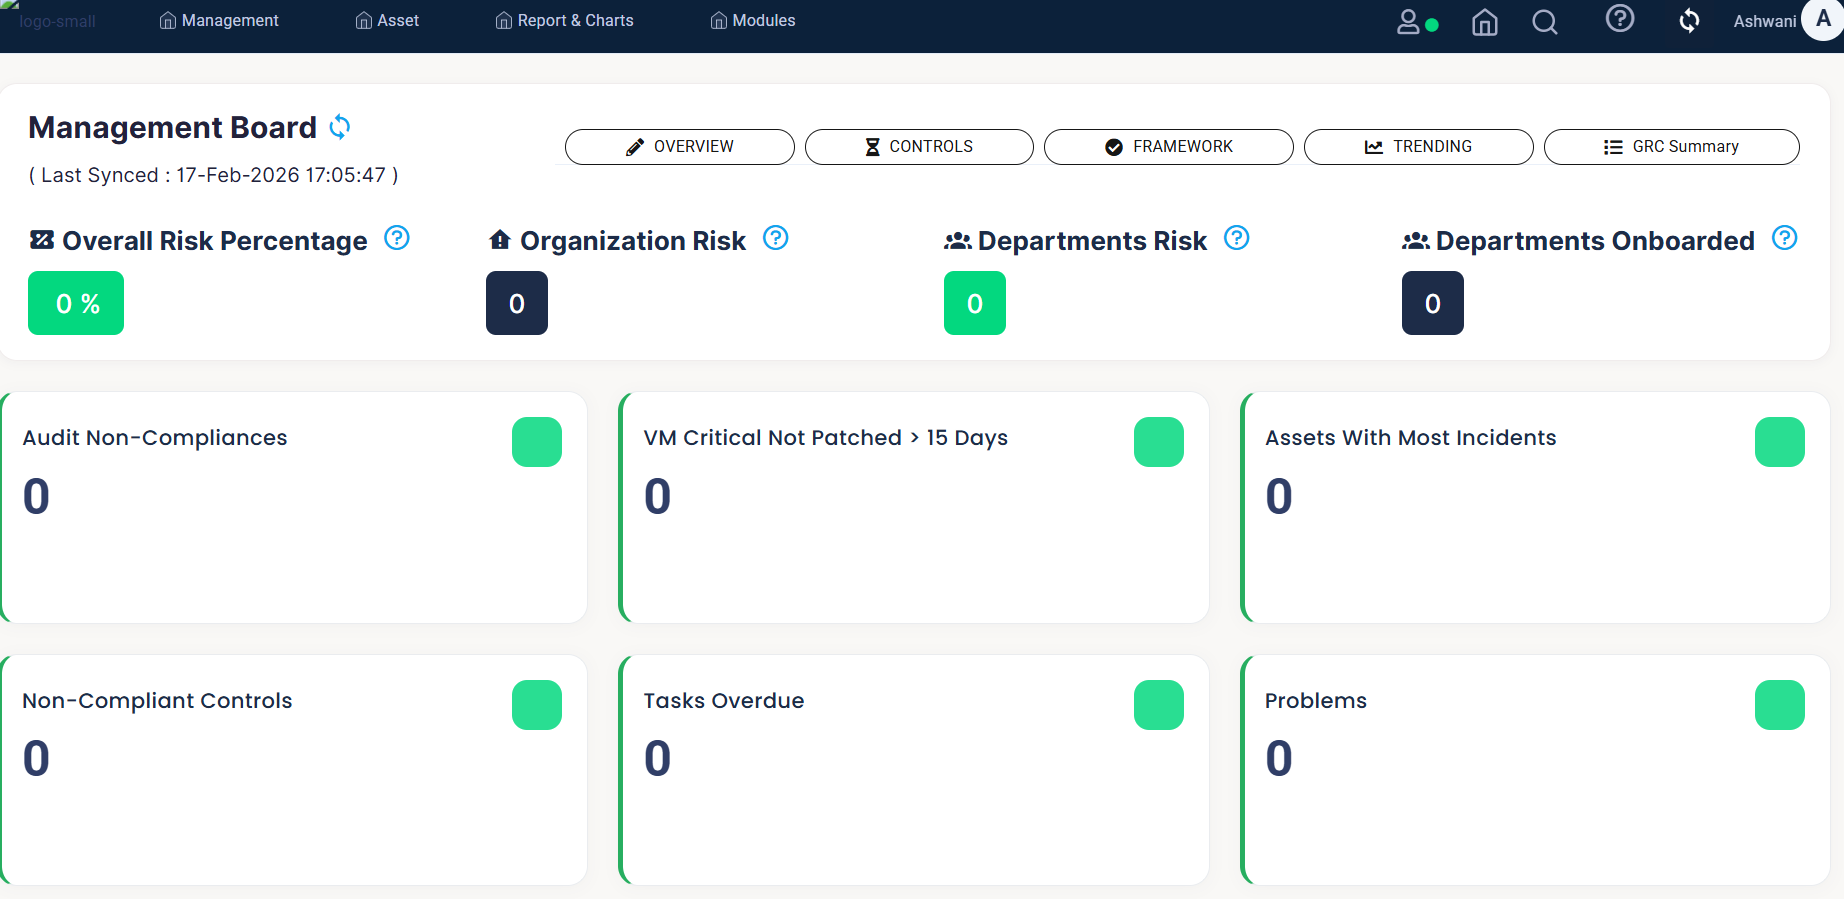The height and width of the screenshot is (899, 1844).
Task: Click the logo-small image in navbar
Action: point(50,20)
